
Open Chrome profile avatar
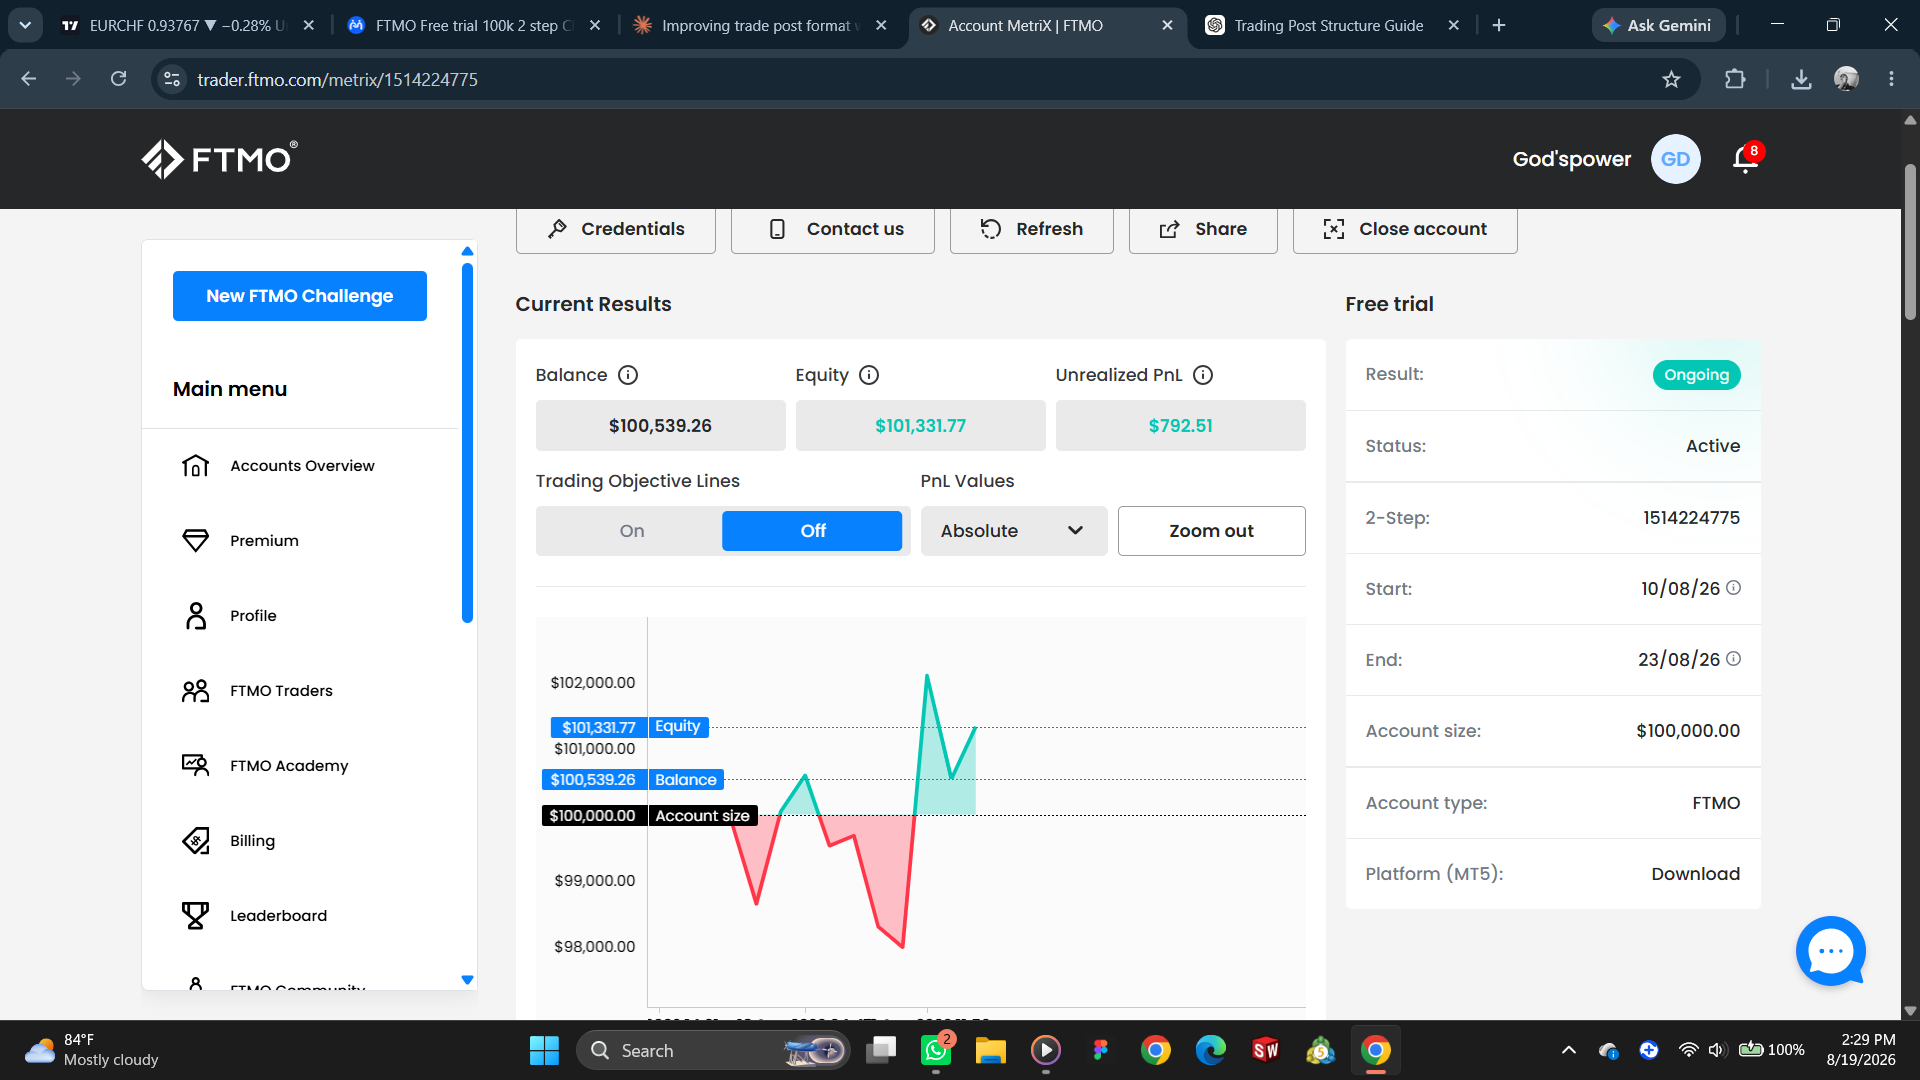tap(1846, 79)
